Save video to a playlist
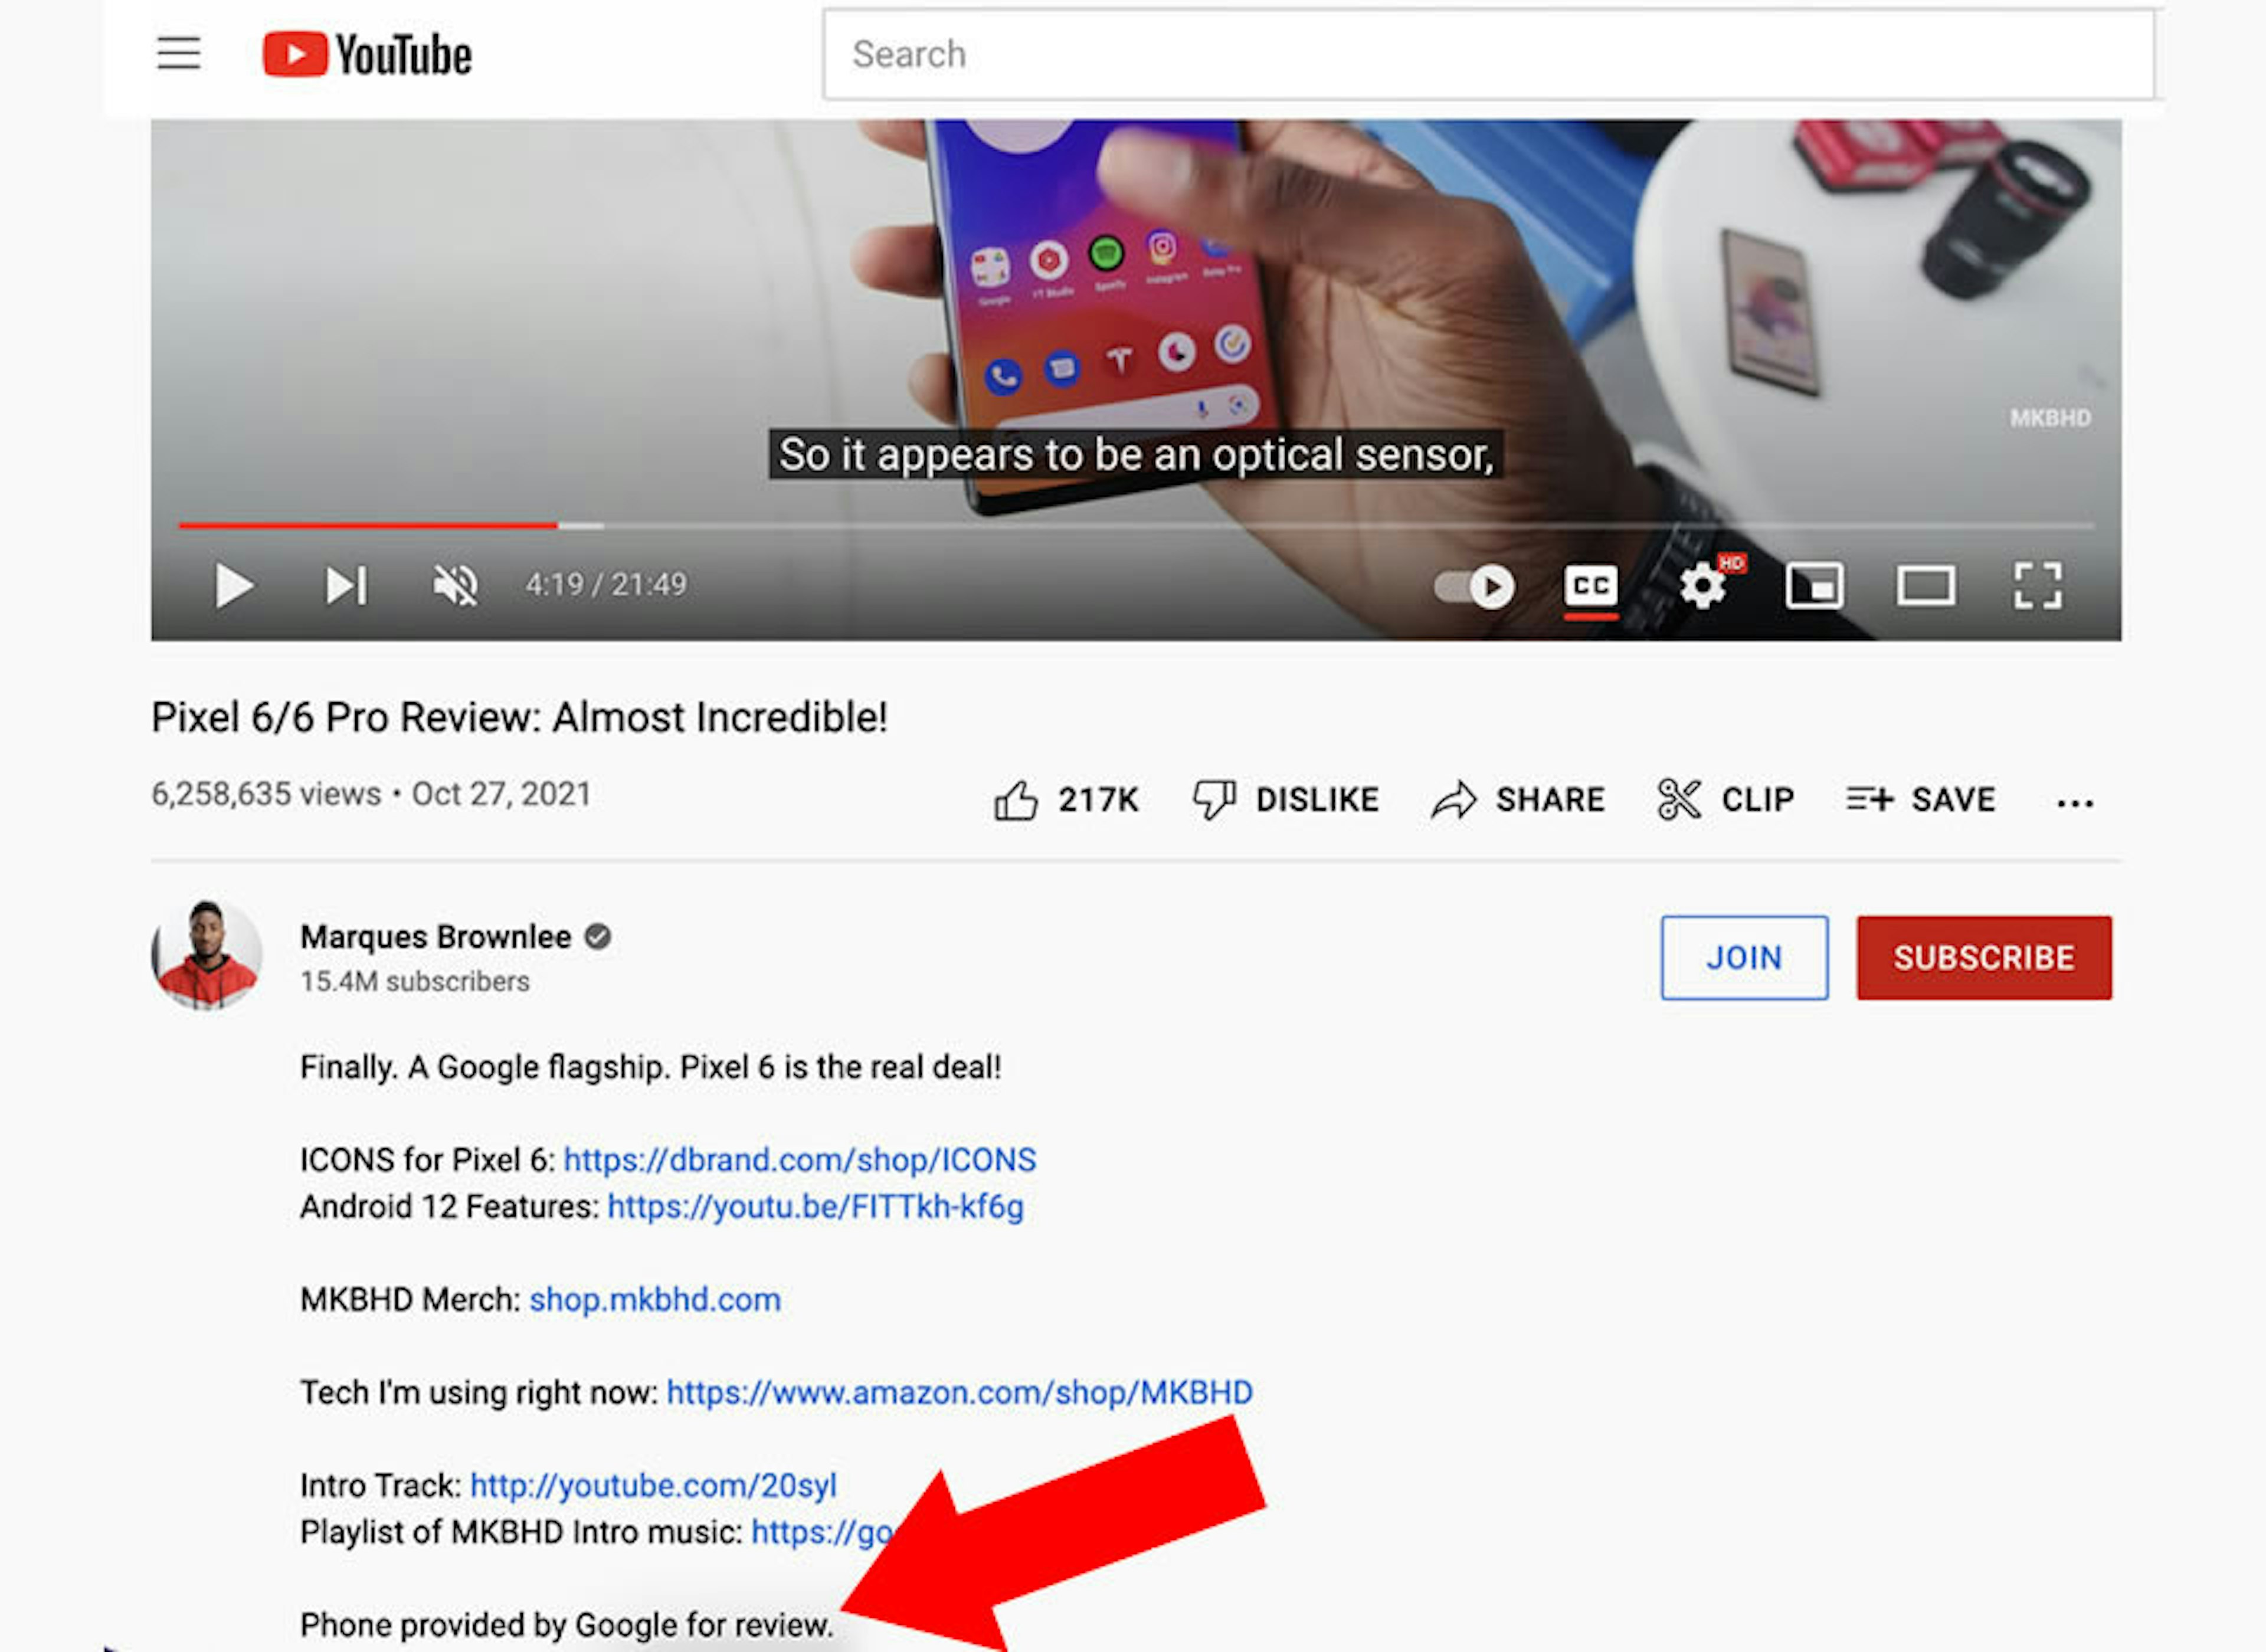Image resolution: width=2266 pixels, height=1652 pixels. pyautogui.click(x=1921, y=800)
